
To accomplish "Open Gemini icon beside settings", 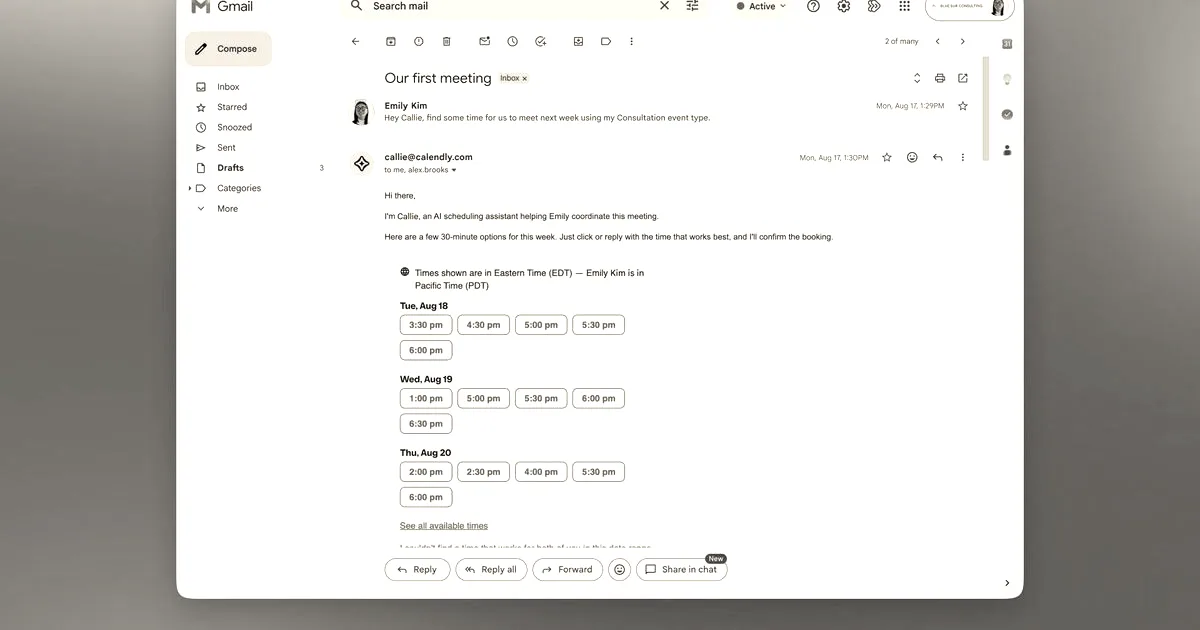I will pyautogui.click(x=873, y=6).
